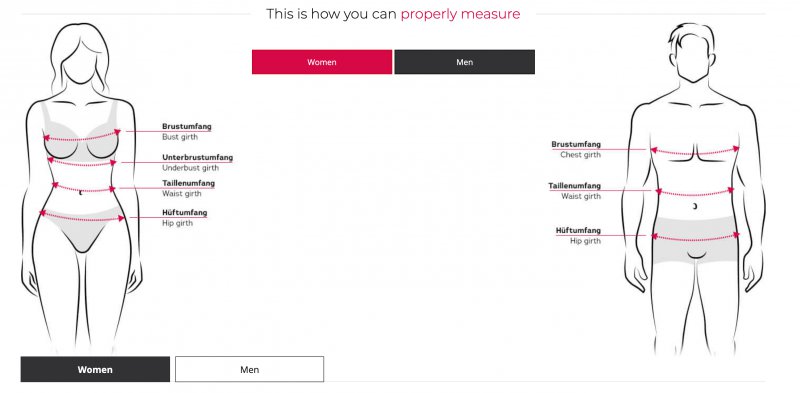Click the woman's bust measurement arrow
This screenshot has height=393, width=800.
click(82, 136)
